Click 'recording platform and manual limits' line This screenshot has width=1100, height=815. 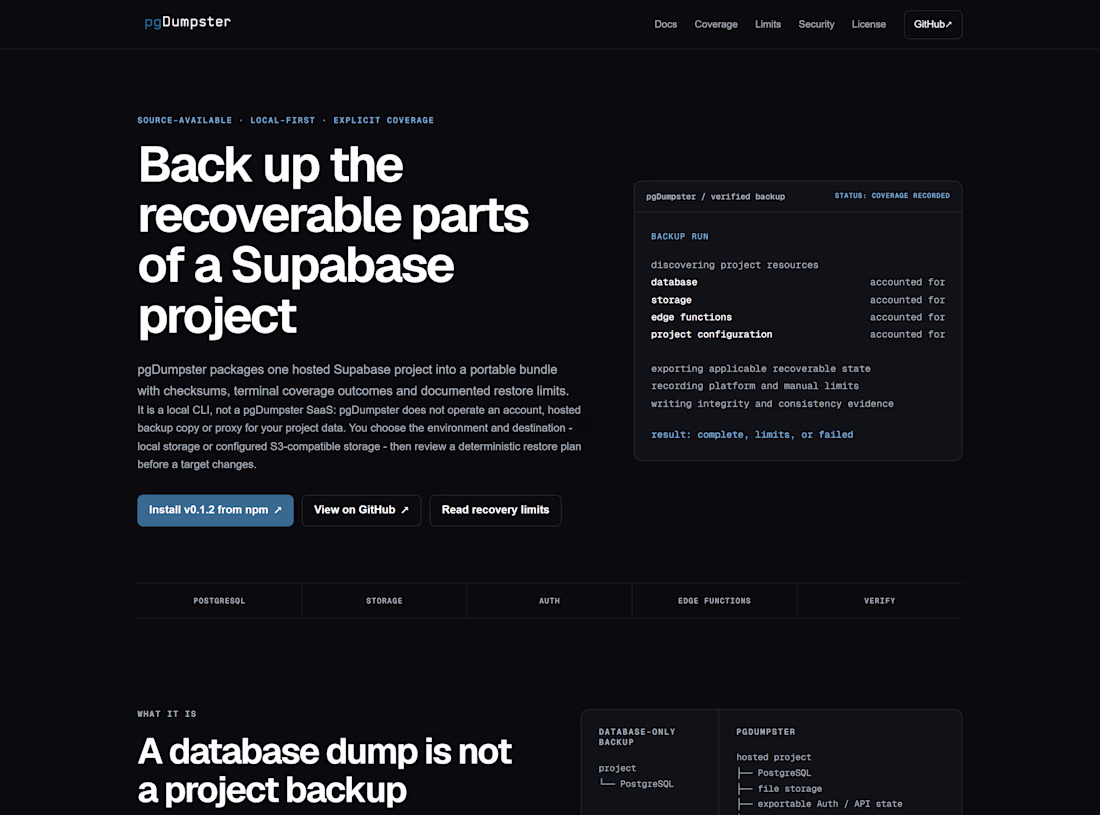tap(754, 386)
